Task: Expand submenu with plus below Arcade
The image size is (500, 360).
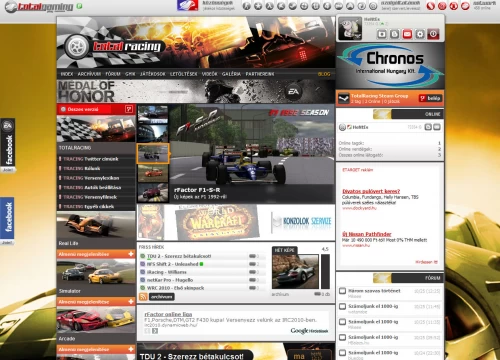Action: click(130, 349)
